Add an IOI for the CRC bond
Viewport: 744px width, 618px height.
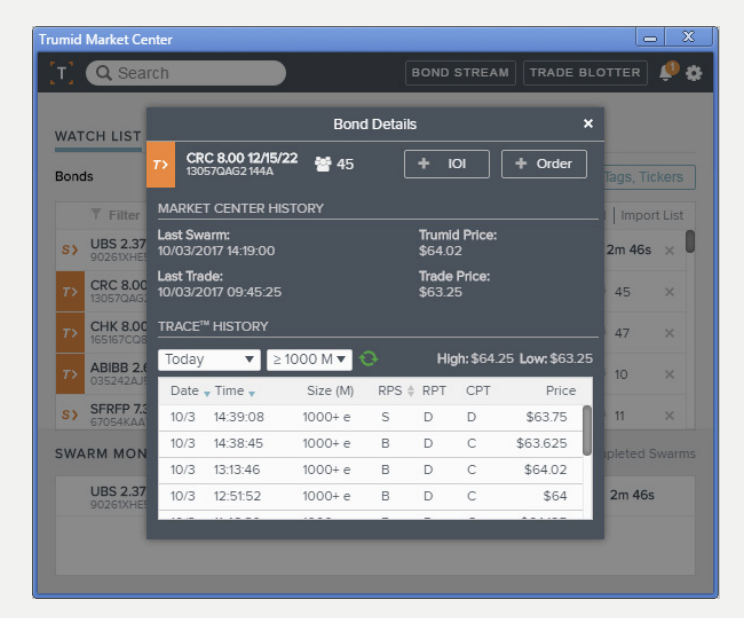pyautogui.click(x=446, y=164)
